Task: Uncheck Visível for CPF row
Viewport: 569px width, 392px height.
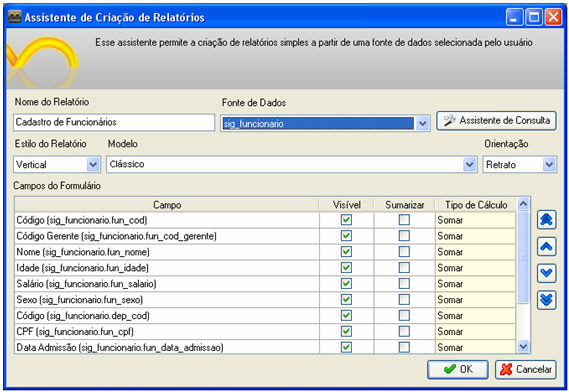Action: [x=346, y=331]
